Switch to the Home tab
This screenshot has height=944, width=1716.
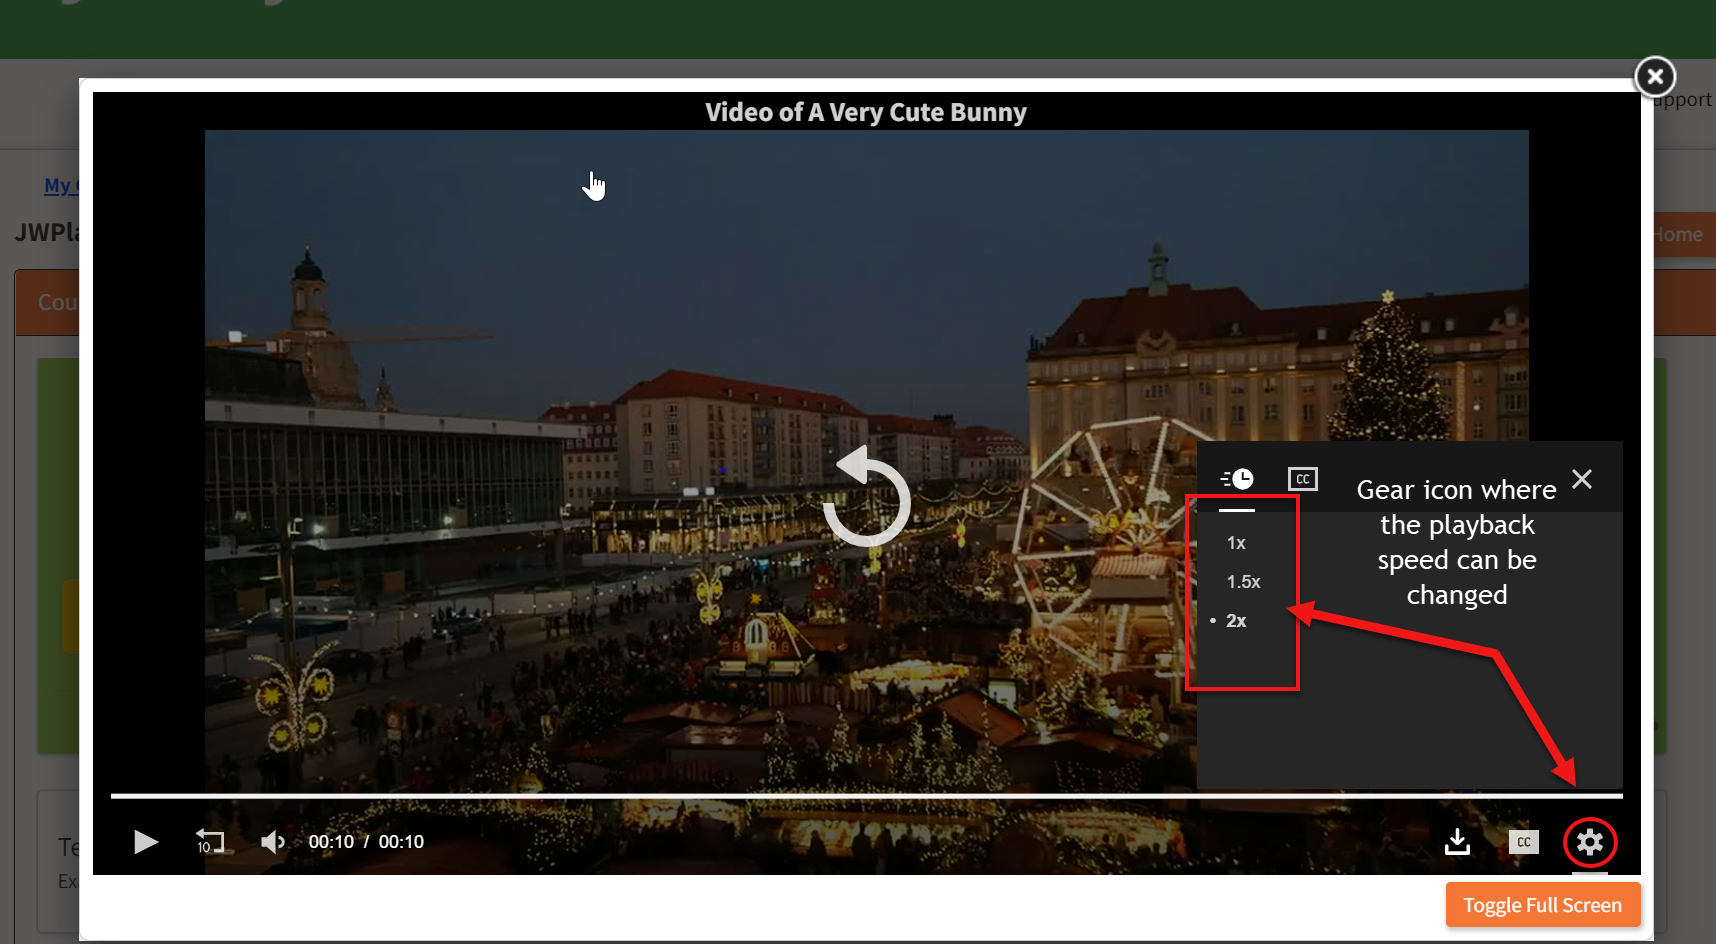click(x=1679, y=234)
